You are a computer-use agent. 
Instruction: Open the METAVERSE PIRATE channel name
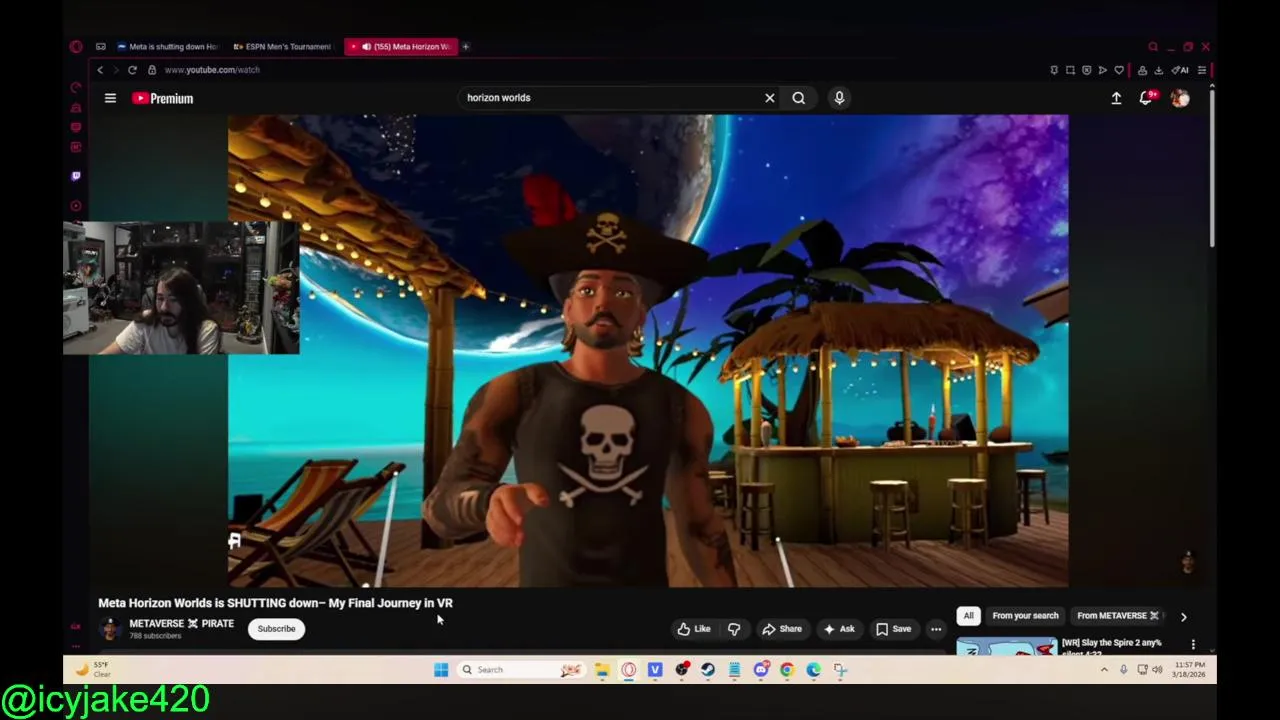(181, 623)
